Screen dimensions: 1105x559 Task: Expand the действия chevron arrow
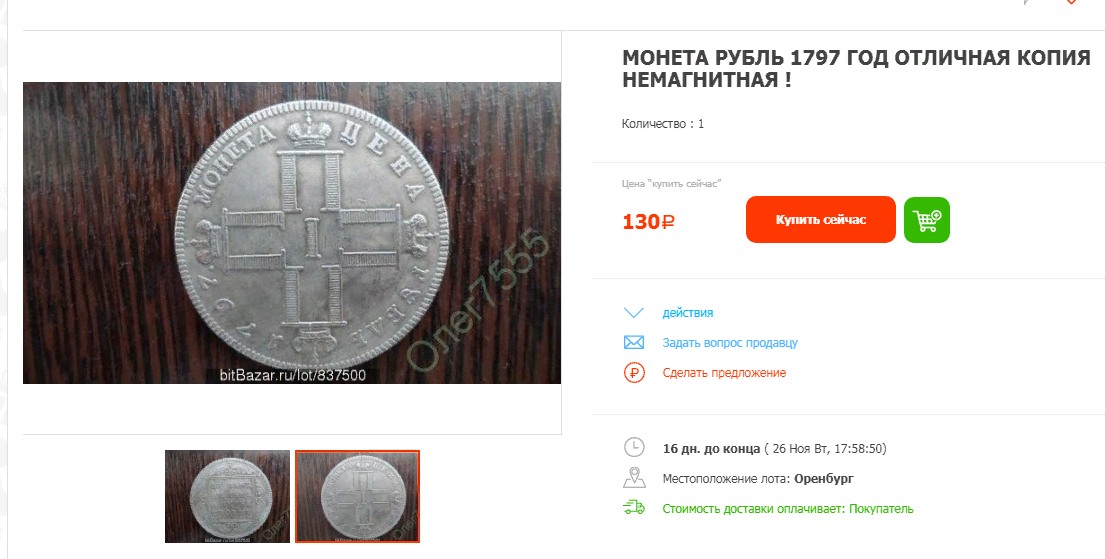pos(634,312)
